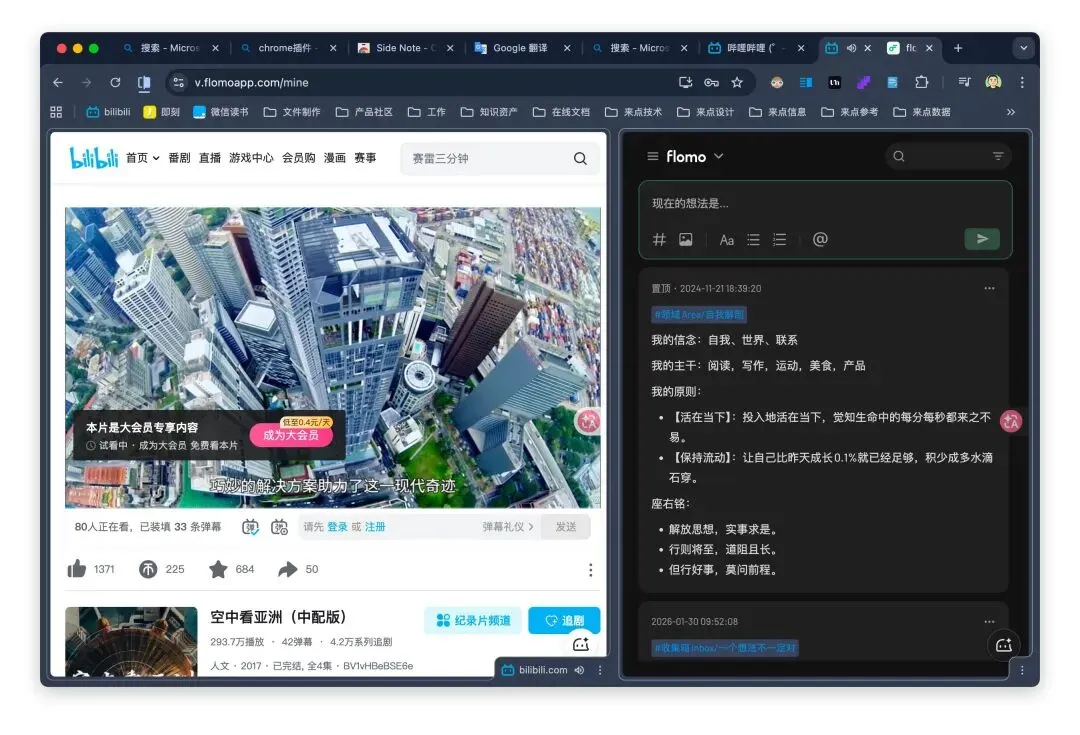Open 游戏中心 in bilibili navigation
Screen dimensions: 1080x735
coord(251,158)
